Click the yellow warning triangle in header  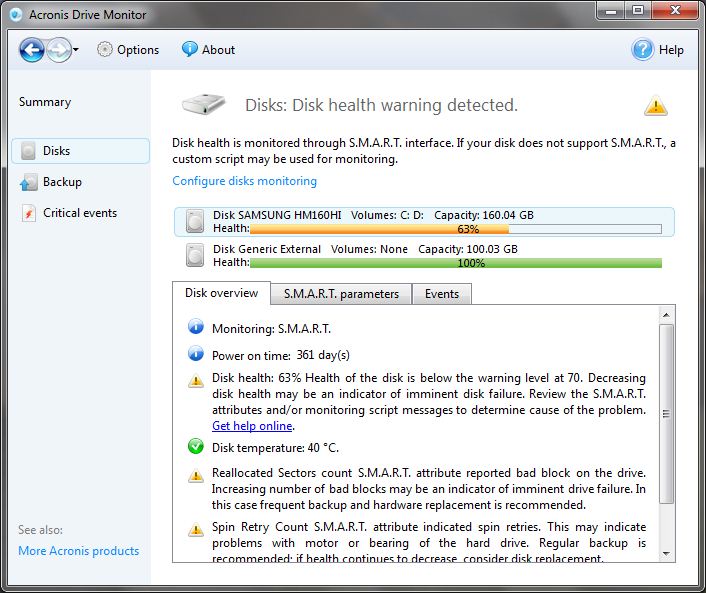pyautogui.click(x=656, y=106)
